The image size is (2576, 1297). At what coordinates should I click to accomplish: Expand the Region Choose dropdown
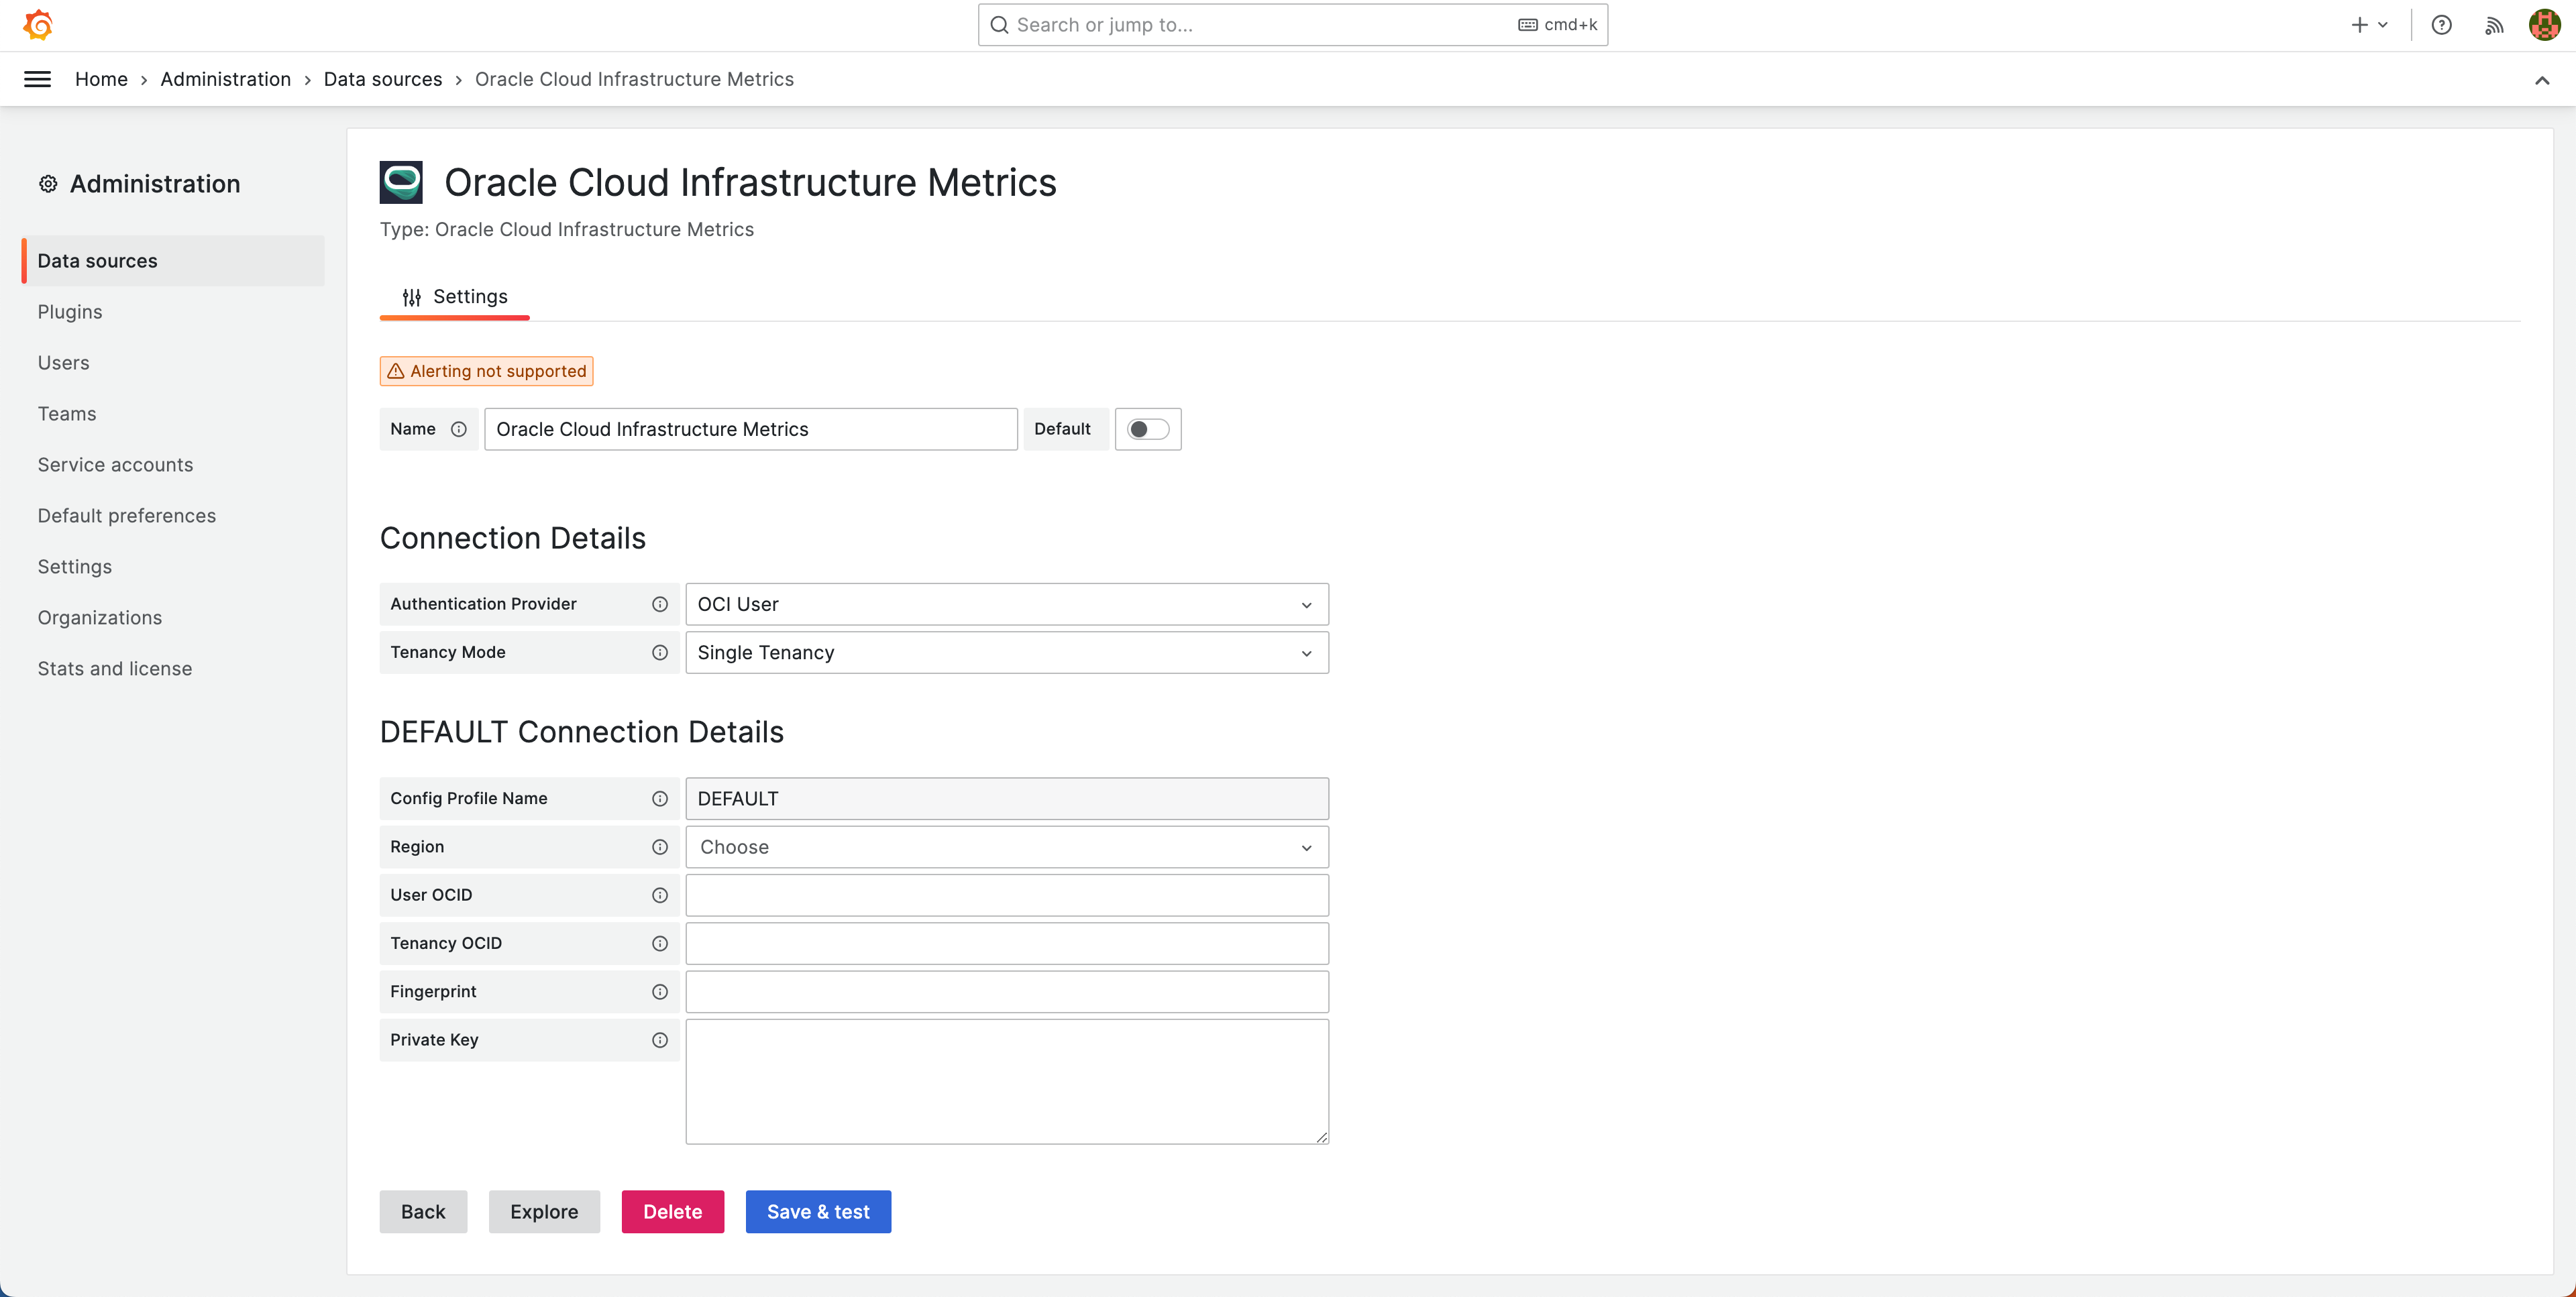click(1006, 847)
